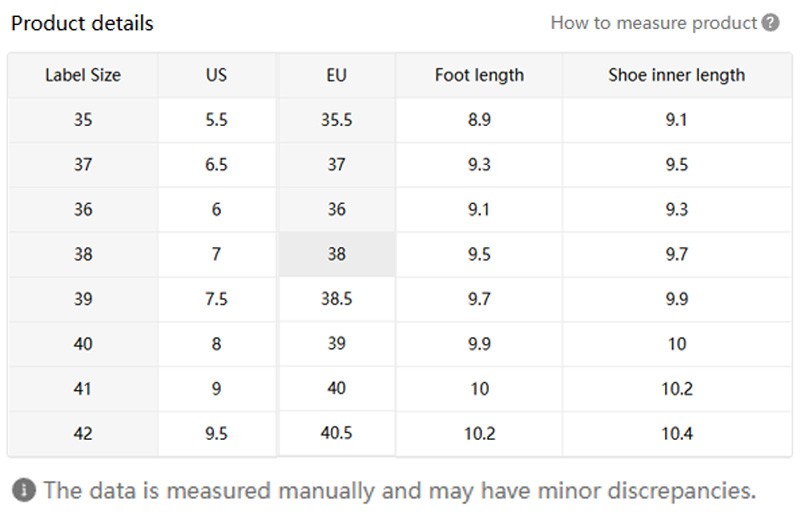Screen dimensions: 800x524
Task: Click the EU 38.5 cell
Action: click(336, 299)
